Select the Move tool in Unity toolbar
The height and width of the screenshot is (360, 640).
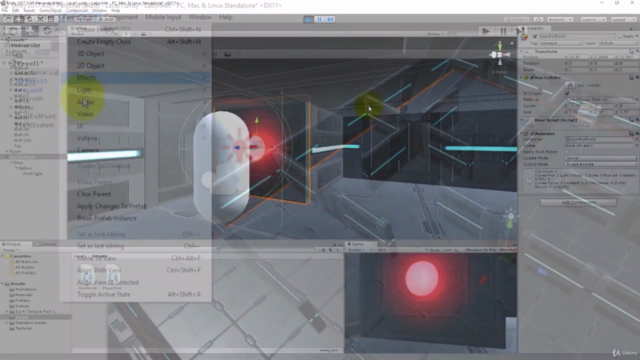(18, 19)
